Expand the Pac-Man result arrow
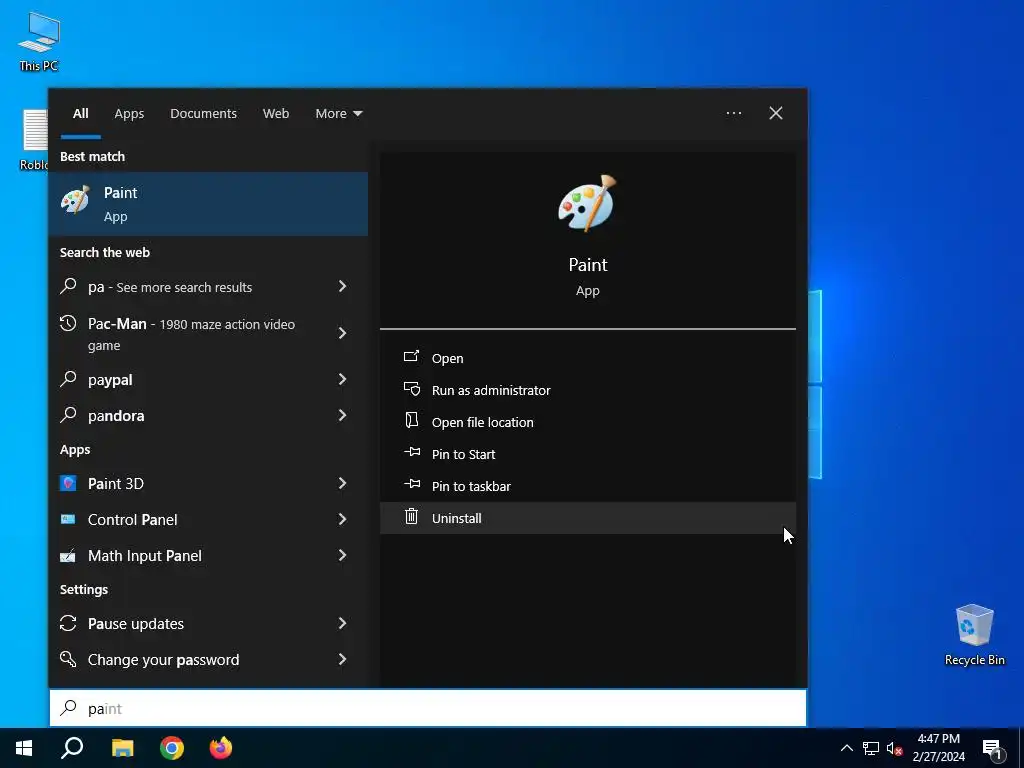The width and height of the screenshot is (1024, 768). coord(342,333)
